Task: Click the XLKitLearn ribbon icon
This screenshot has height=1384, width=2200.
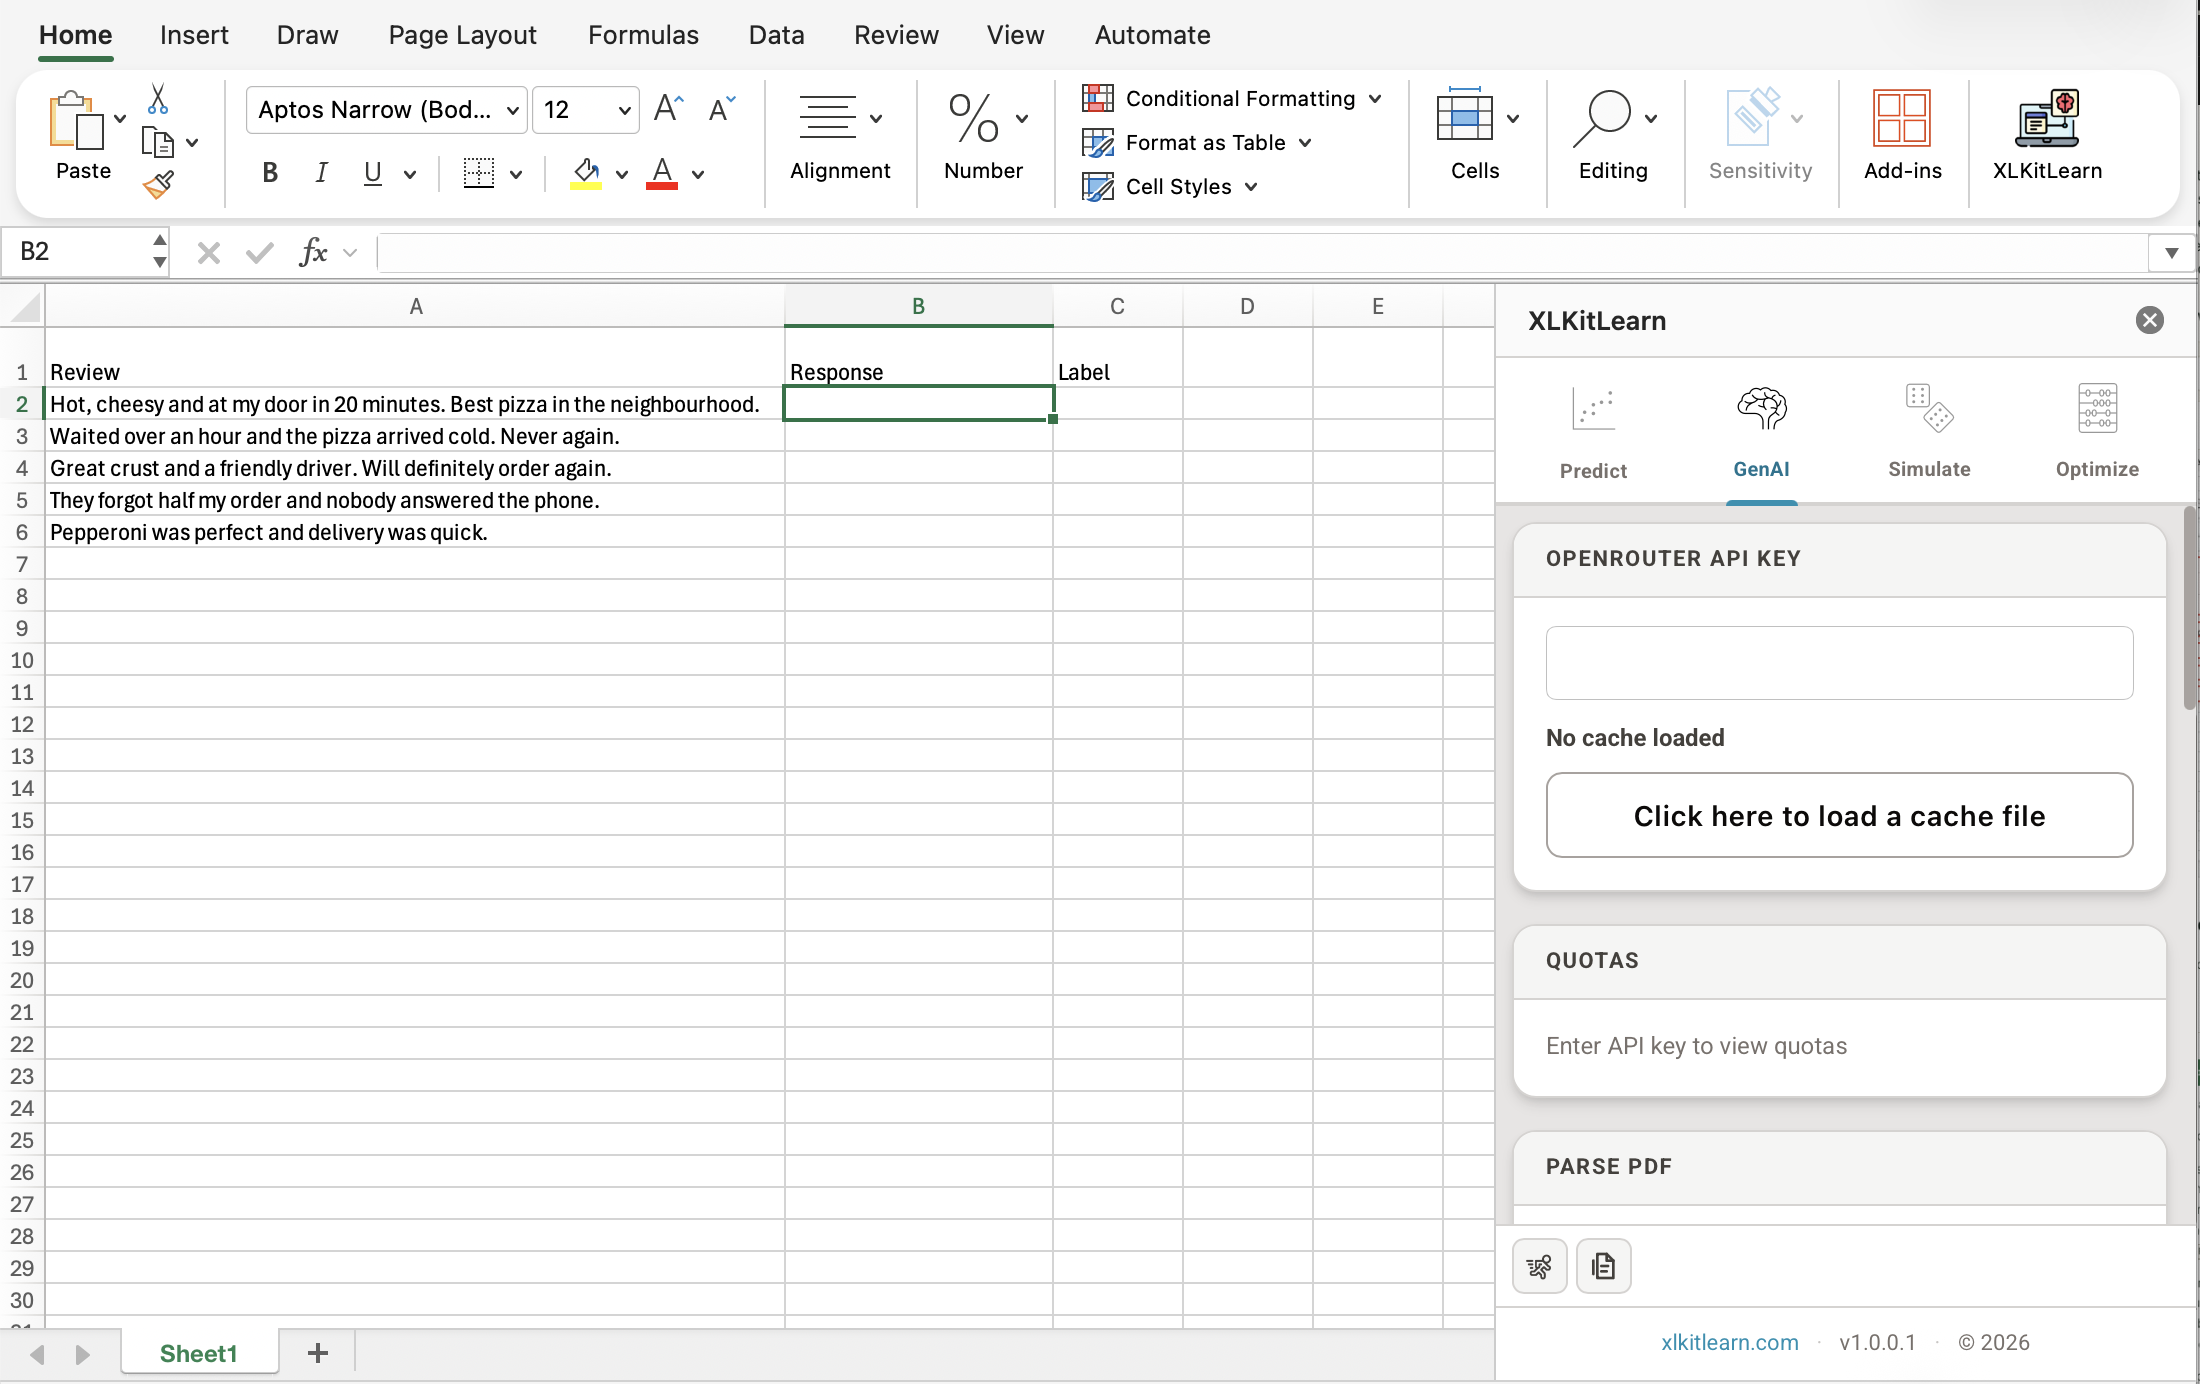Action: [x=2047, y=118]
